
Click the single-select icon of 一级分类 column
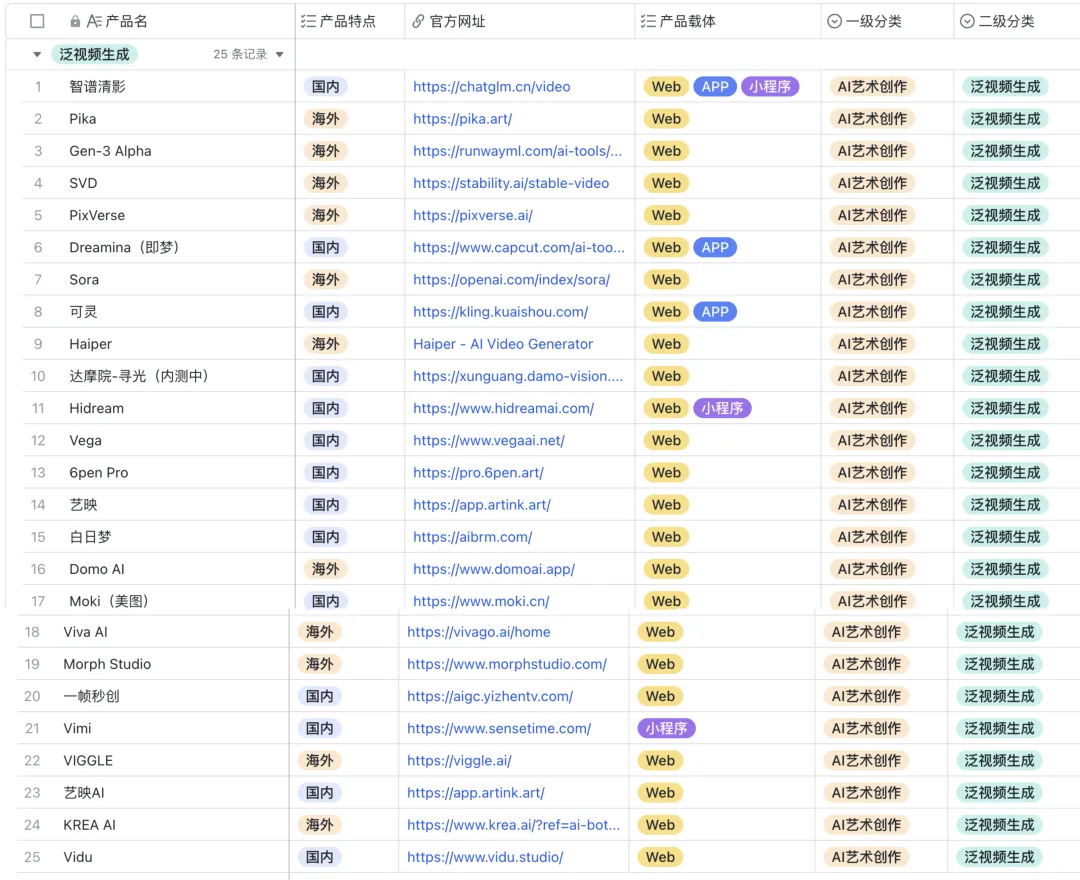point(834,21)
